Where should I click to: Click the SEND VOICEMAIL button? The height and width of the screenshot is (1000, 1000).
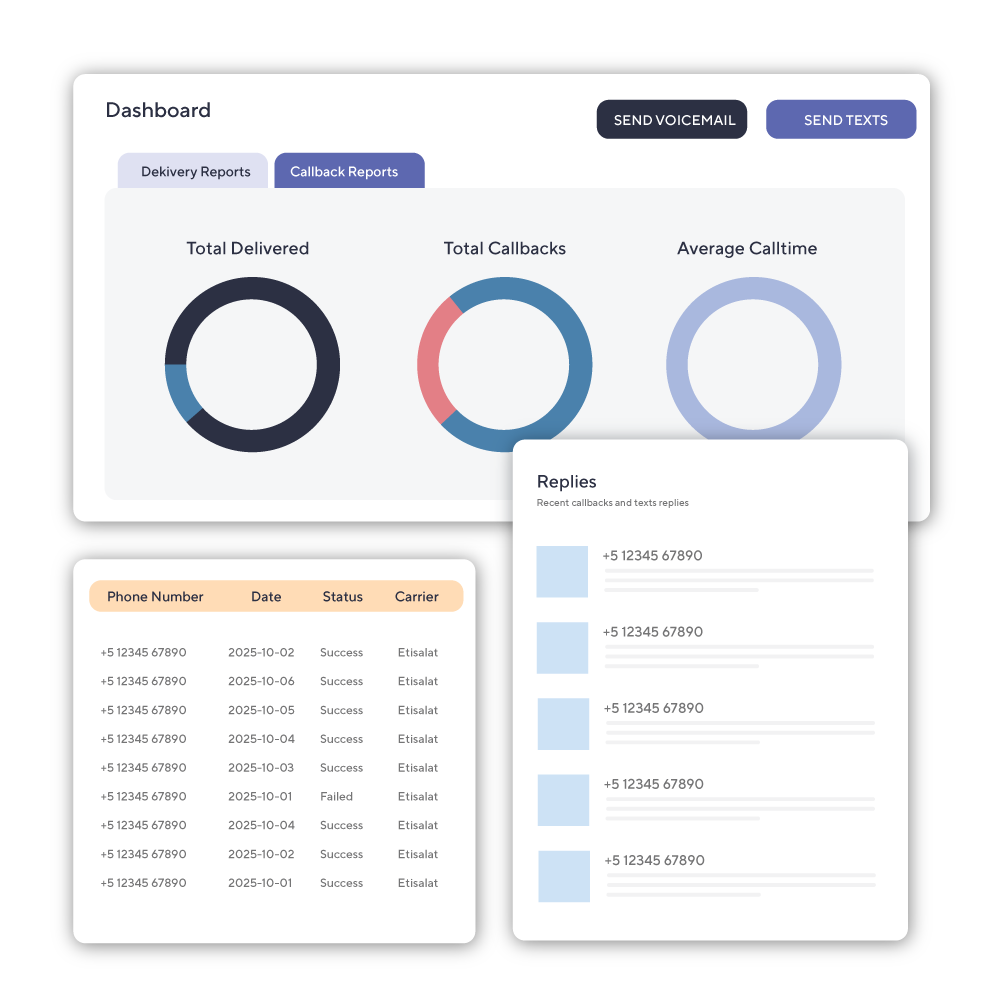(672, 120)
